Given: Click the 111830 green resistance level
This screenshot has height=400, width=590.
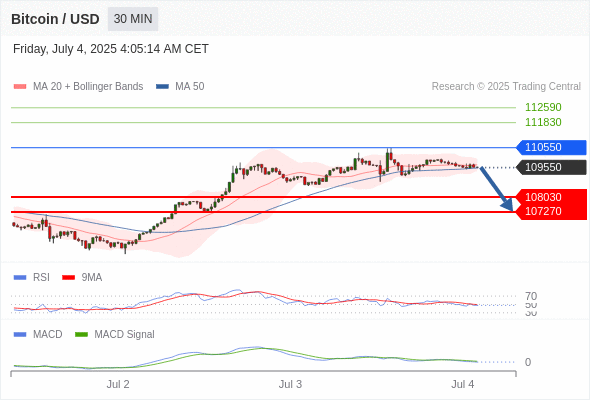Looking at the screenshot, I should pyautogui.click(x=543, y=122).
